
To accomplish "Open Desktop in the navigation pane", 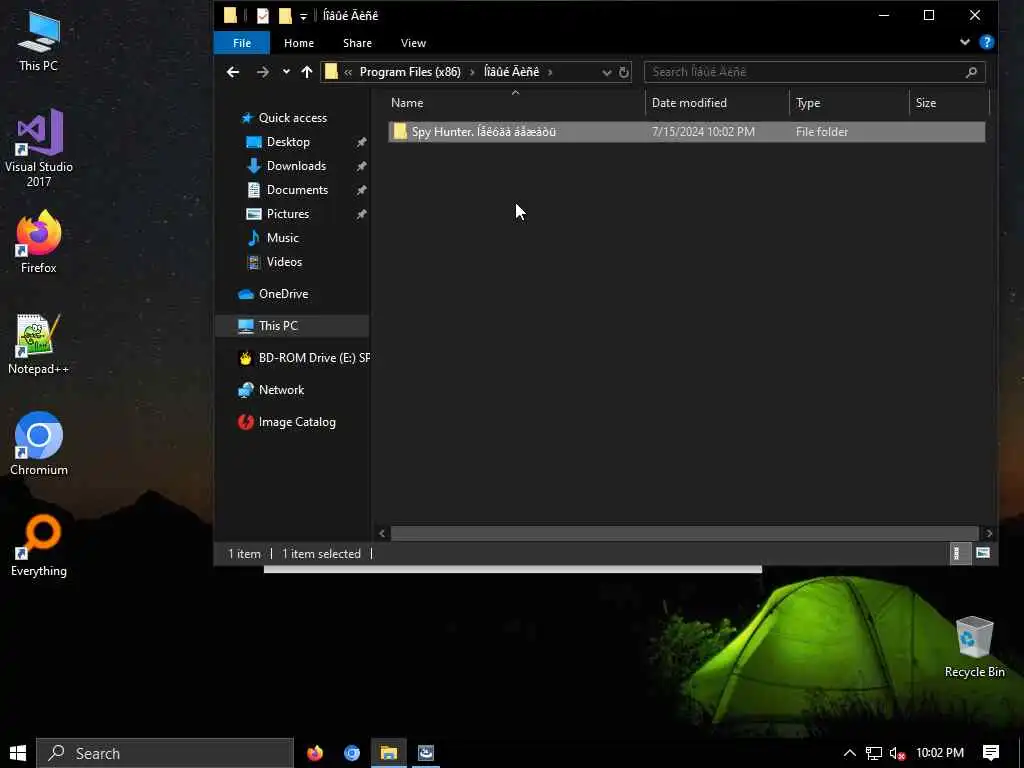I will (x=288, y=142).
